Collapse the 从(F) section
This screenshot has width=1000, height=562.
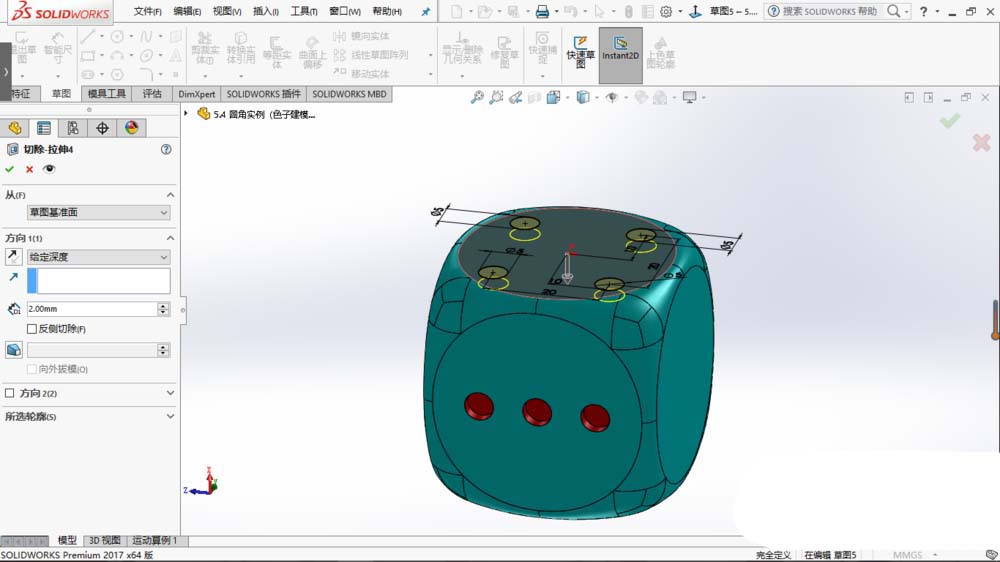coord(170,195)
